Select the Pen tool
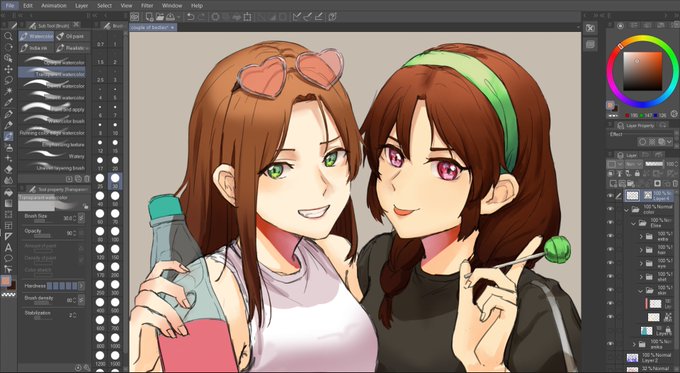This screenshot has width=680, height=373. click(8, 114)
